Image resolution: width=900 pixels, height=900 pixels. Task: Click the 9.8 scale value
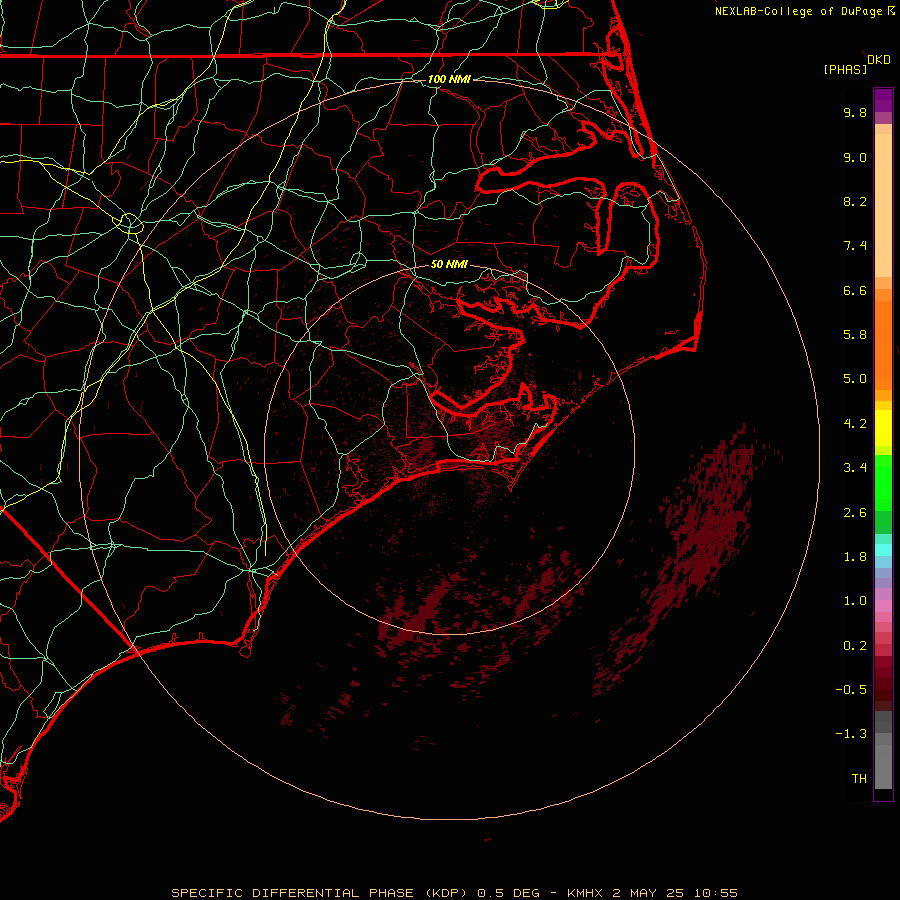(x=855, y=112)
